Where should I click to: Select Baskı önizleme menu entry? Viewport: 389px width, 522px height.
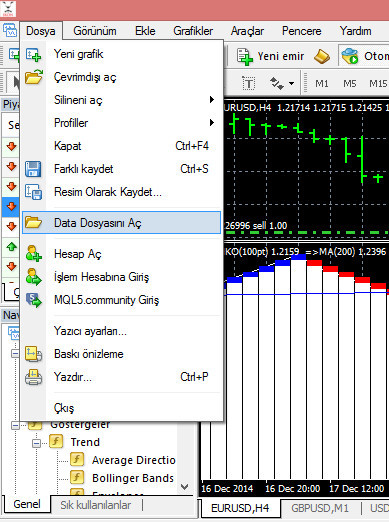121,354
